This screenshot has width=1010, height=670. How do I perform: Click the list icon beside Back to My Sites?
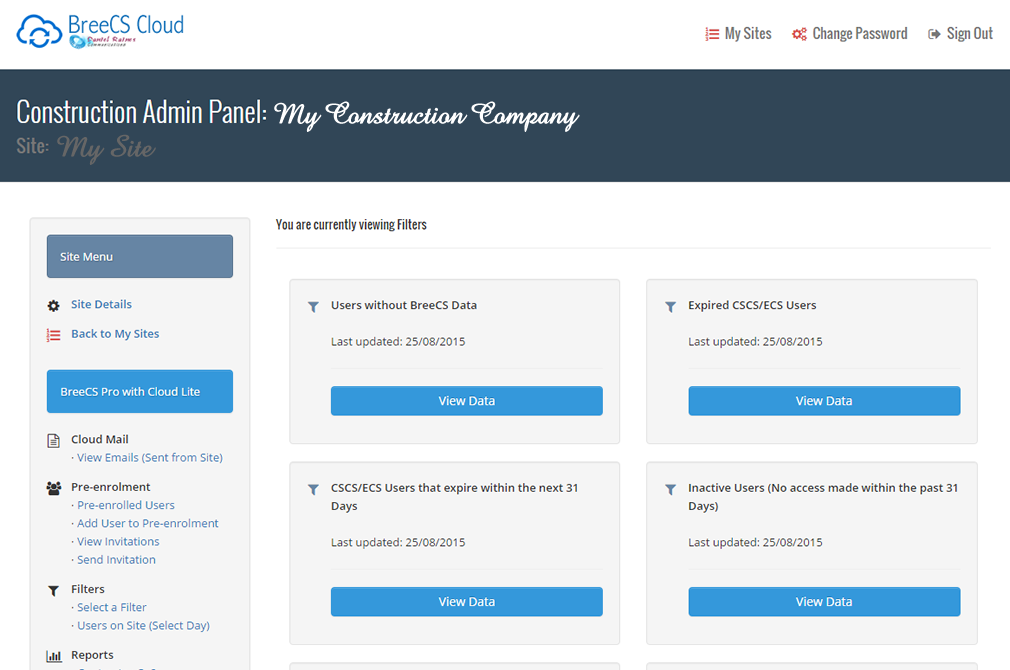[x=54, y=335]
